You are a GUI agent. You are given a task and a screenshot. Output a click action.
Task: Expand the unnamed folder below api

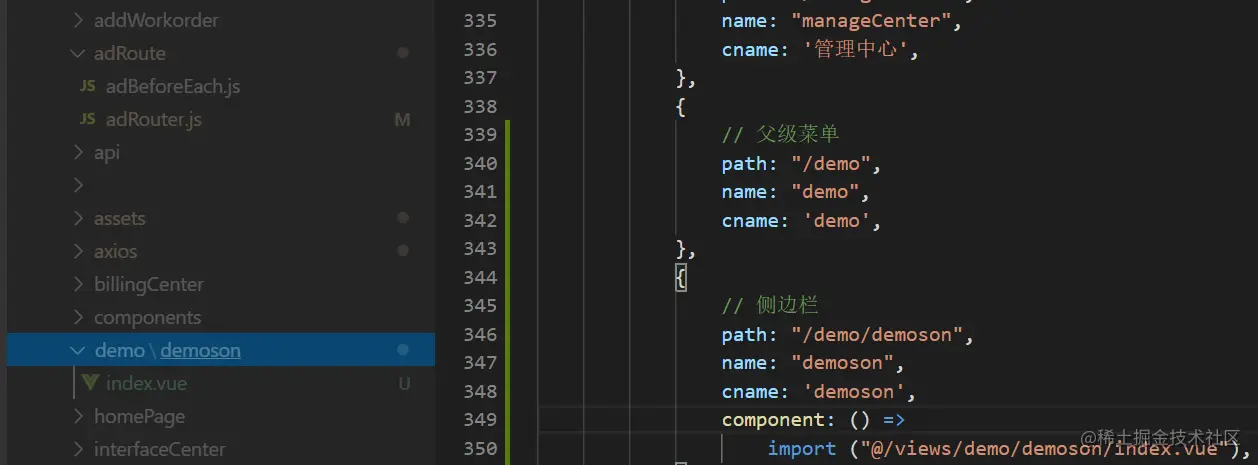point(79,185)
